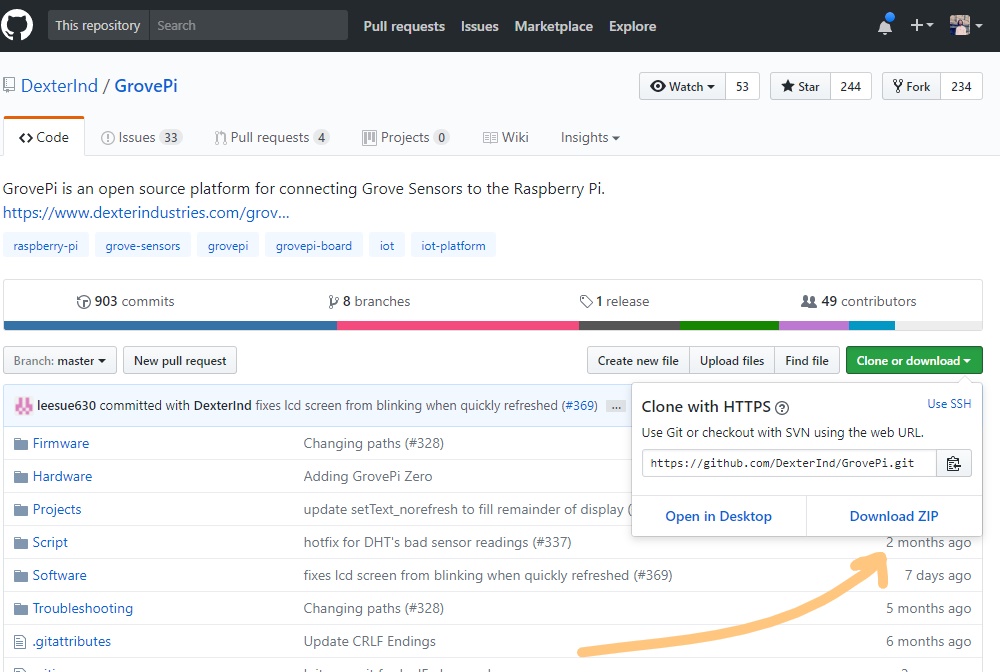Click Create new file button

coord(638,361)
